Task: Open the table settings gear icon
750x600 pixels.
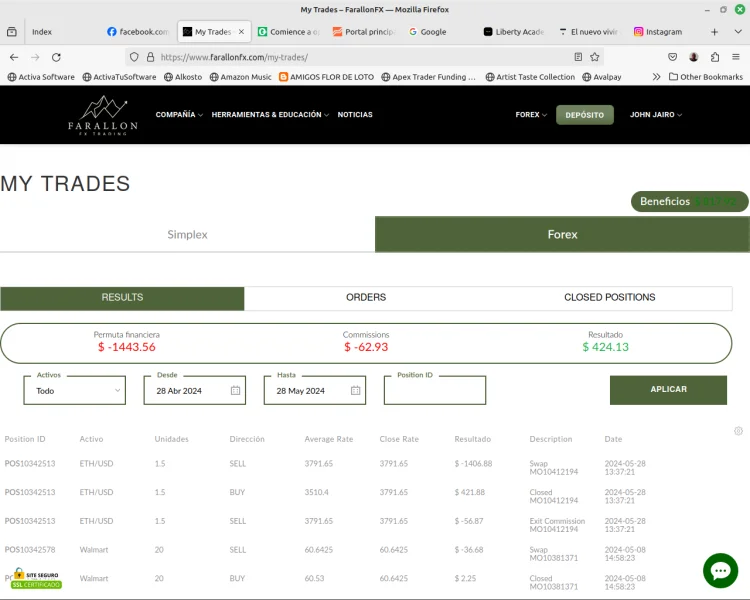Action: point(738,431)
